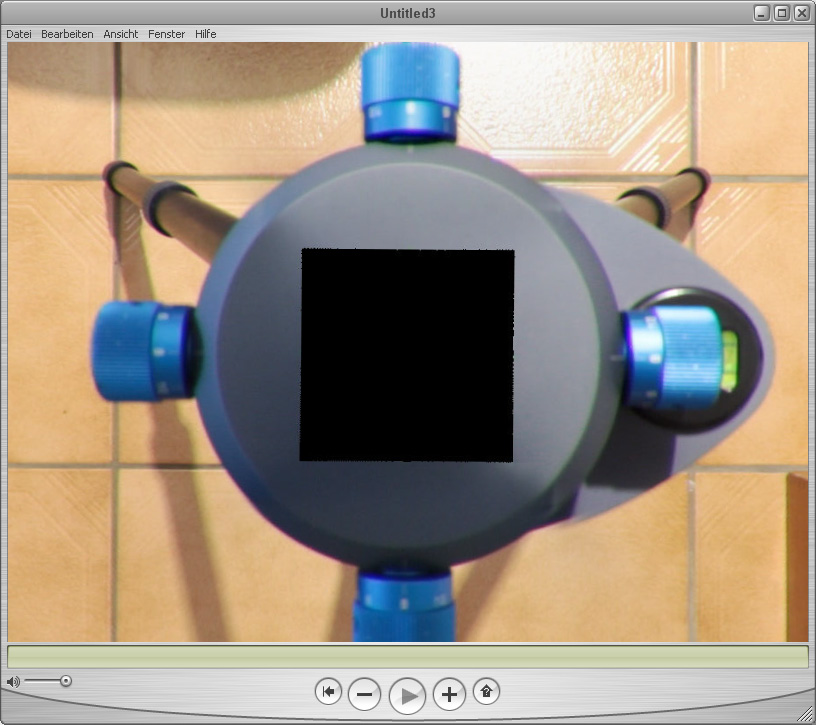Click the back arrow button in controller

click(328, 691)
